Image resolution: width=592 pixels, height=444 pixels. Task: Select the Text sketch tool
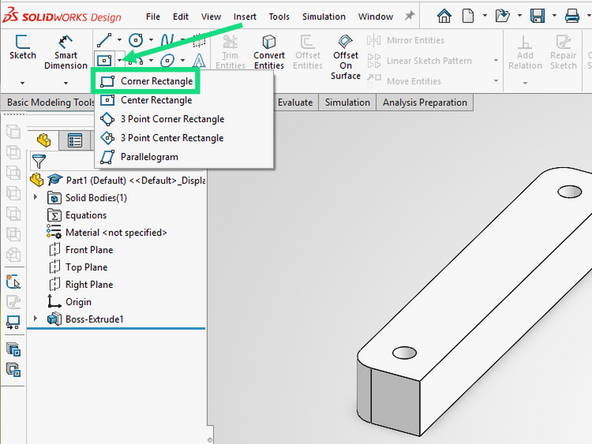point(199,60)
